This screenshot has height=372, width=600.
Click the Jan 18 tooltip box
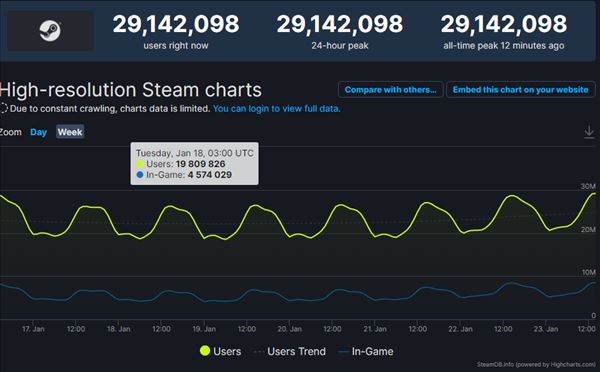pos(194,164)
